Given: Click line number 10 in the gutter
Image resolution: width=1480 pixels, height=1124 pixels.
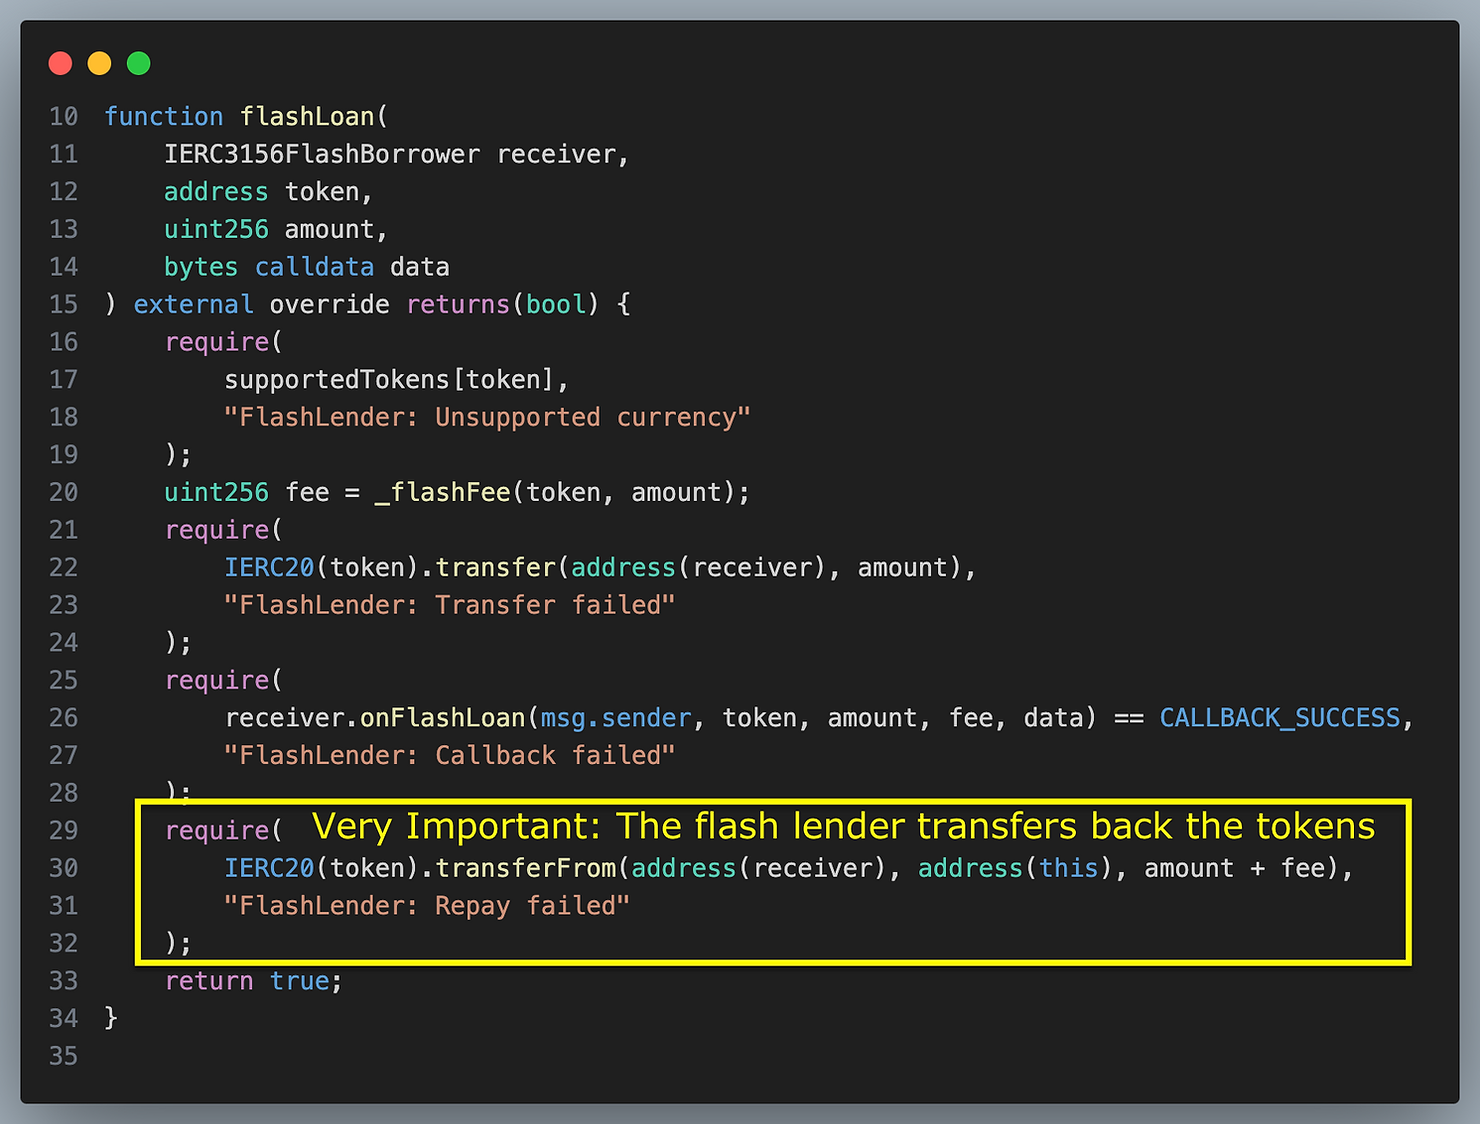Looking at the screenshot, I should pyautogui.click(x=63, y=117).
